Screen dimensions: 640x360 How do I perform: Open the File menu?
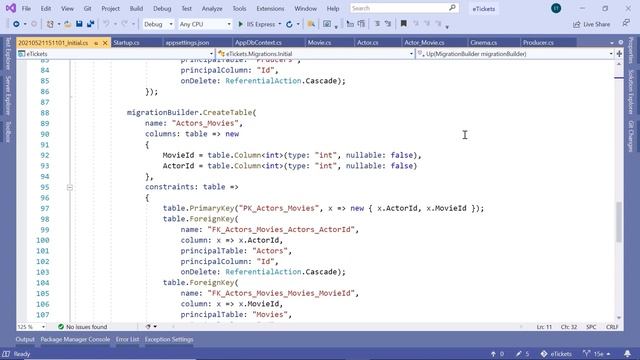tap(26, 8)
